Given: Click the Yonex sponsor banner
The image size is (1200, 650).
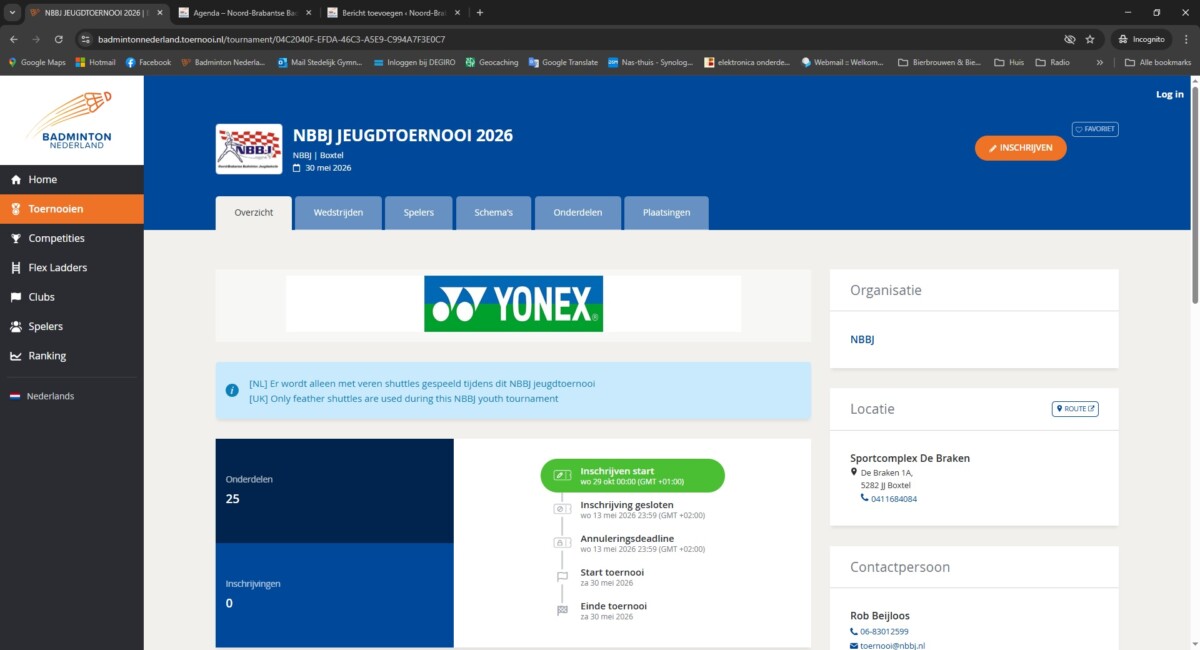Looking at the screenshot, I should tap(513, 304).
